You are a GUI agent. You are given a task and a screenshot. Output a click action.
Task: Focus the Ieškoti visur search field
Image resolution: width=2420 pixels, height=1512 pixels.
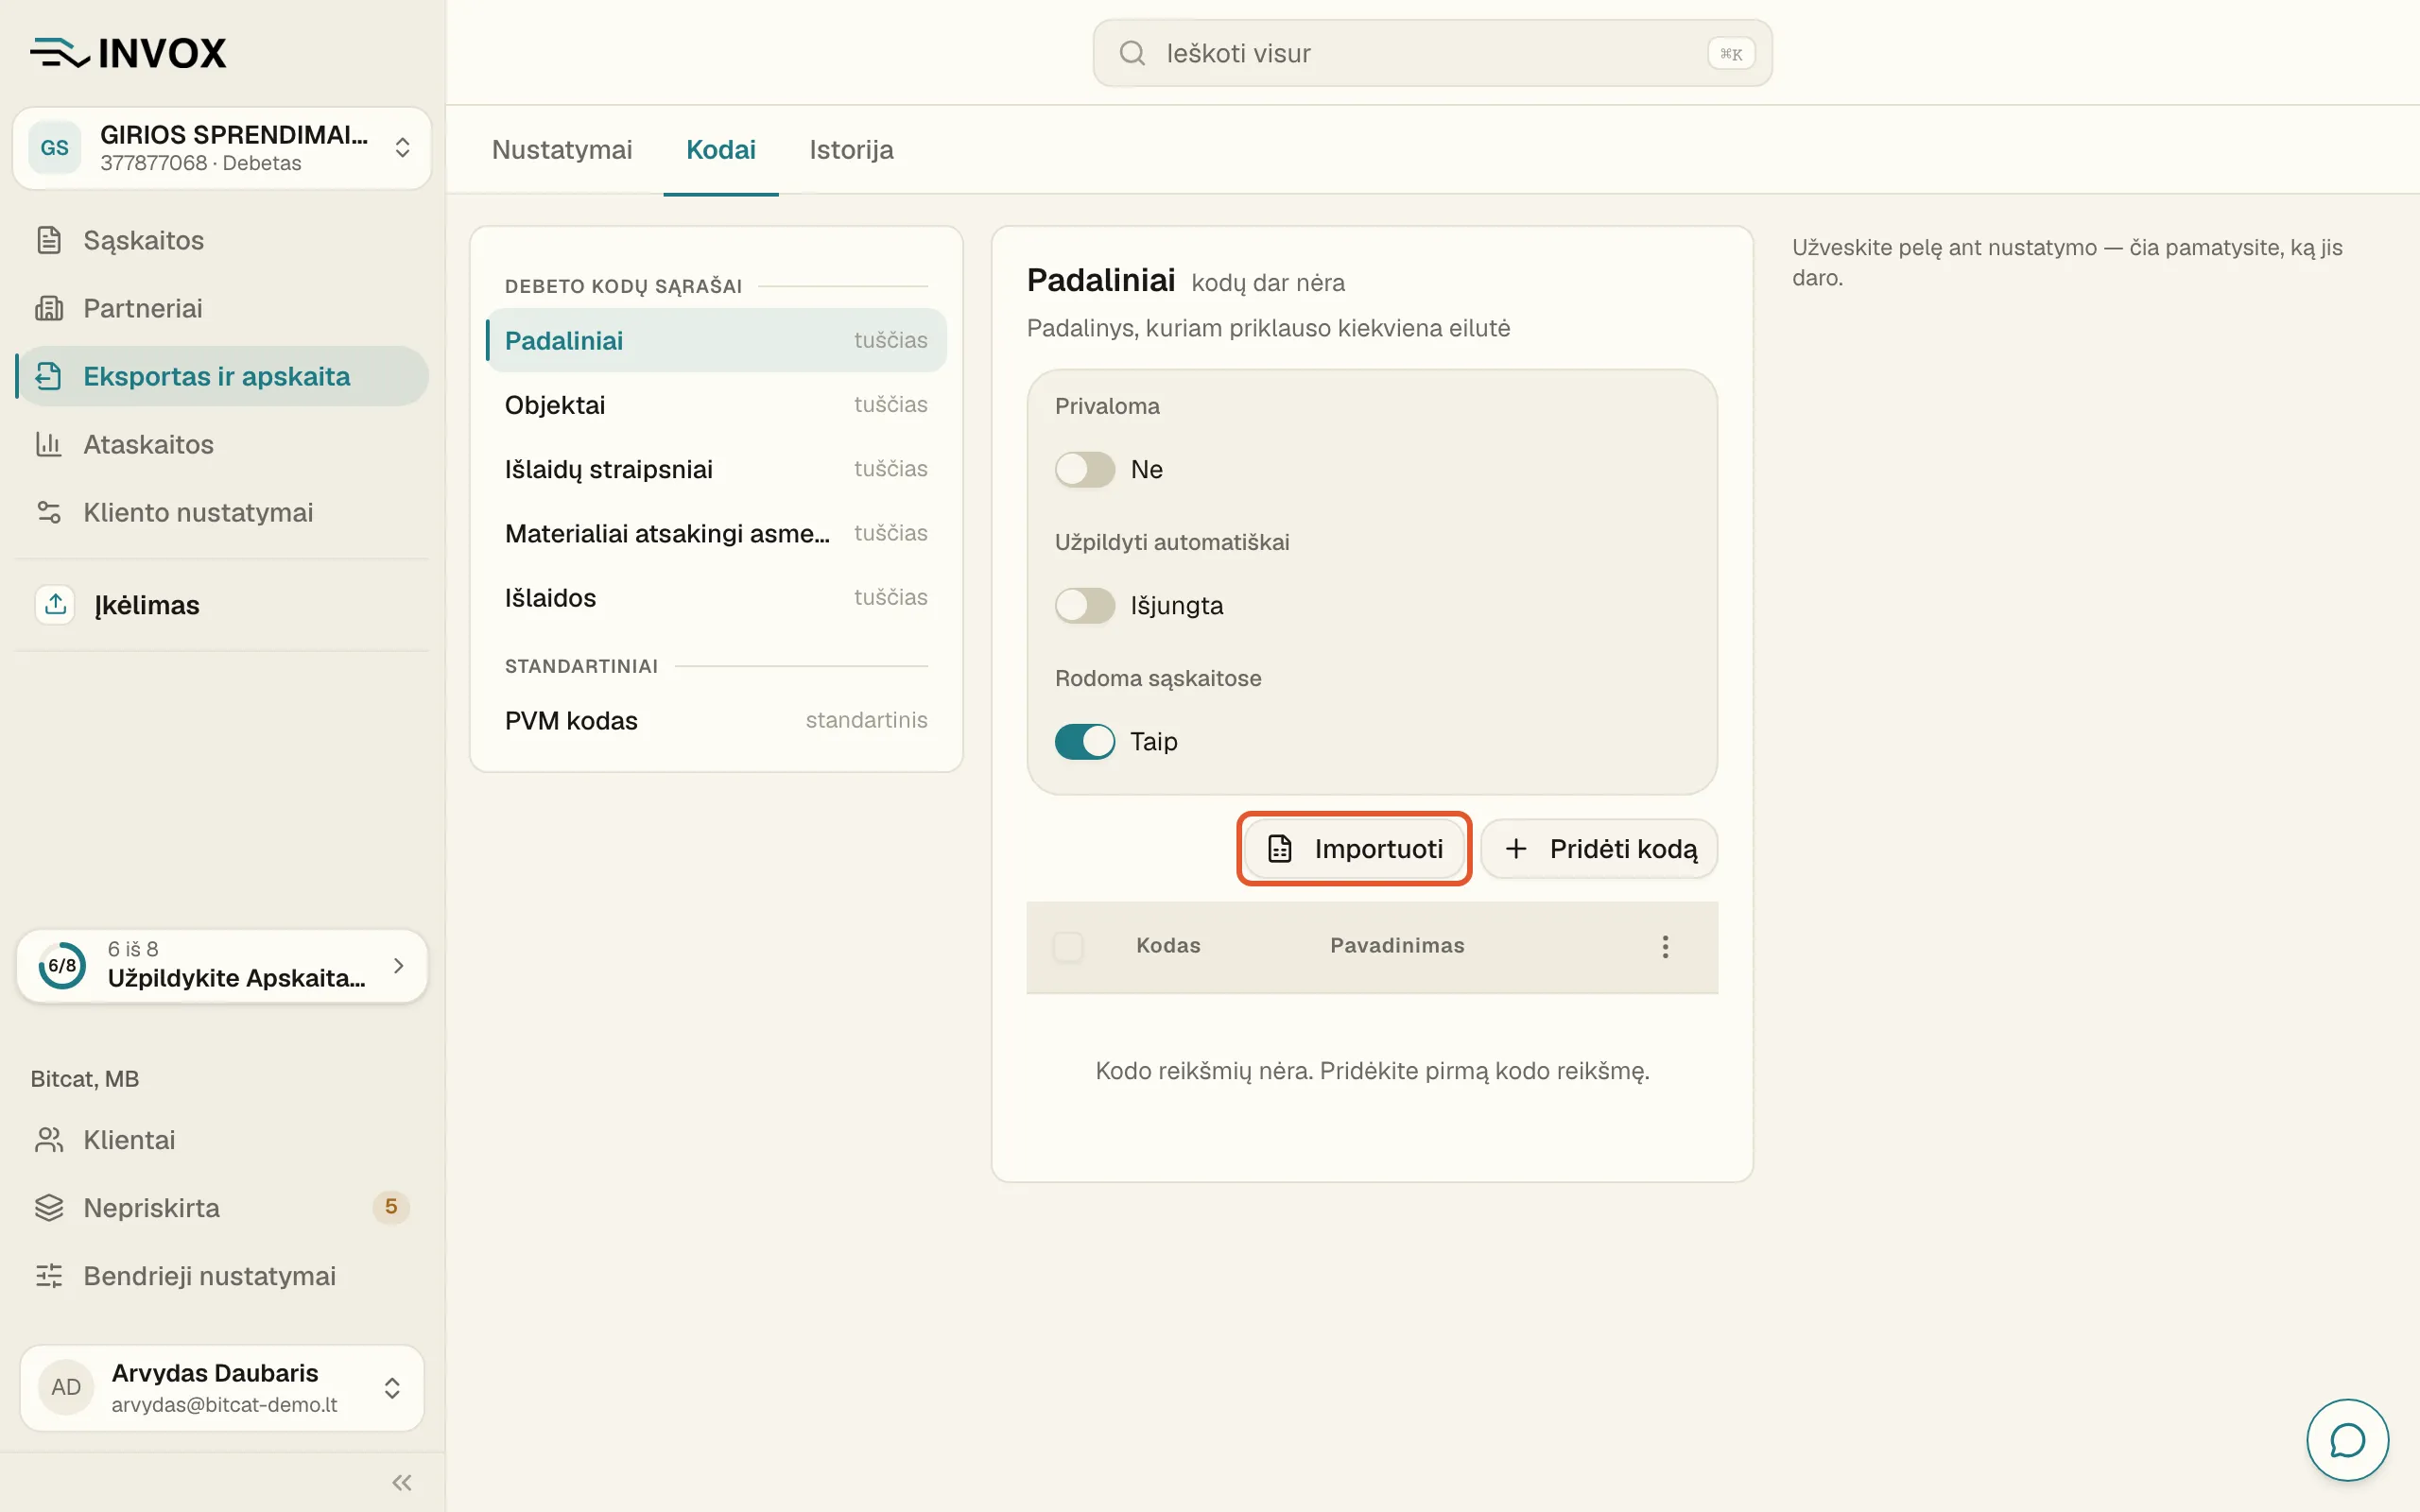tap(1432, 53)
